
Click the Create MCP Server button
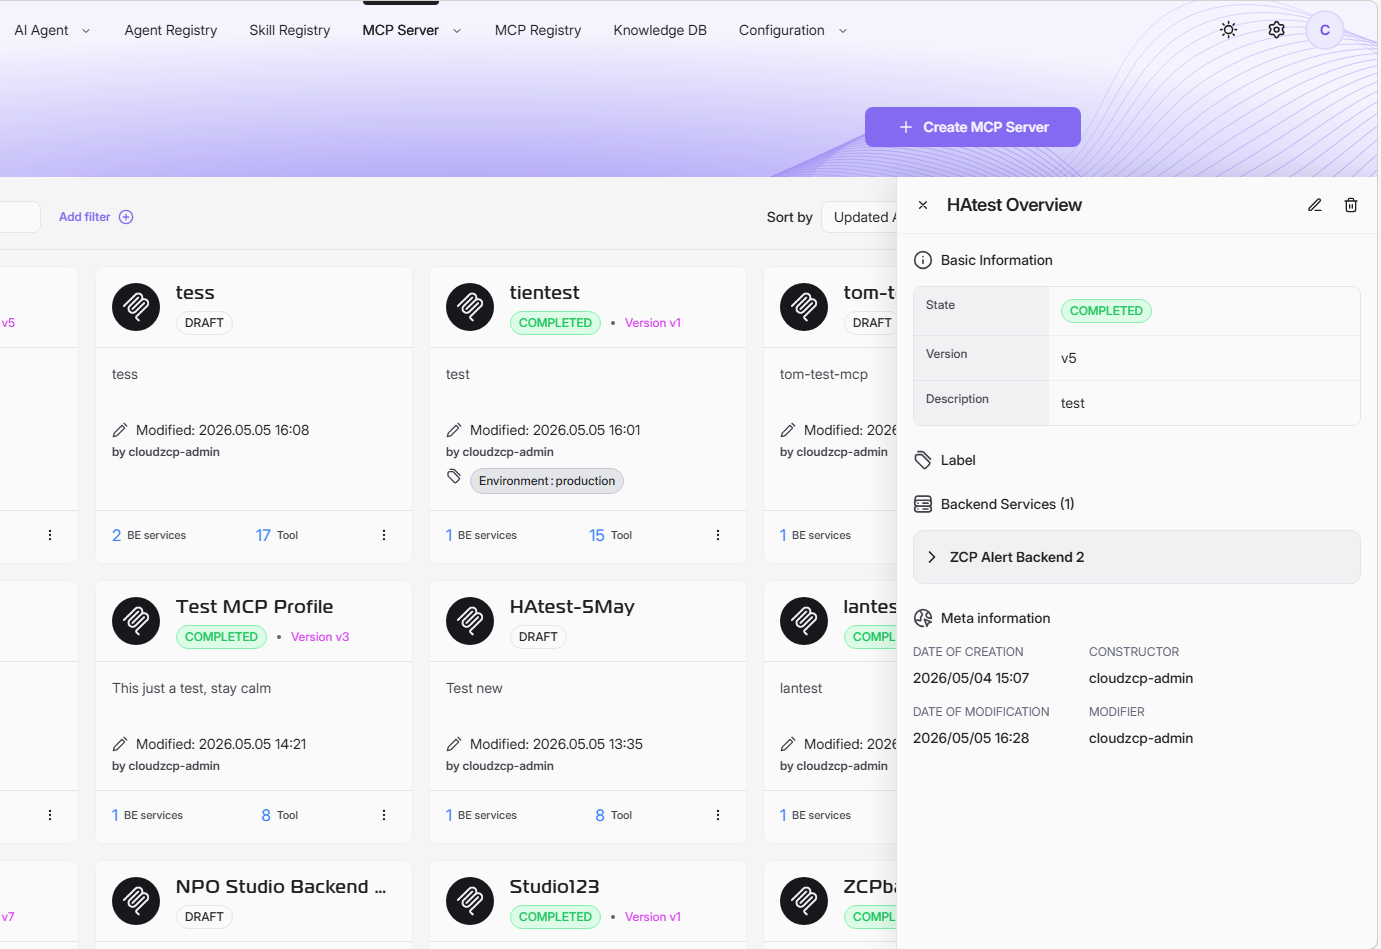tap(973, 127)
